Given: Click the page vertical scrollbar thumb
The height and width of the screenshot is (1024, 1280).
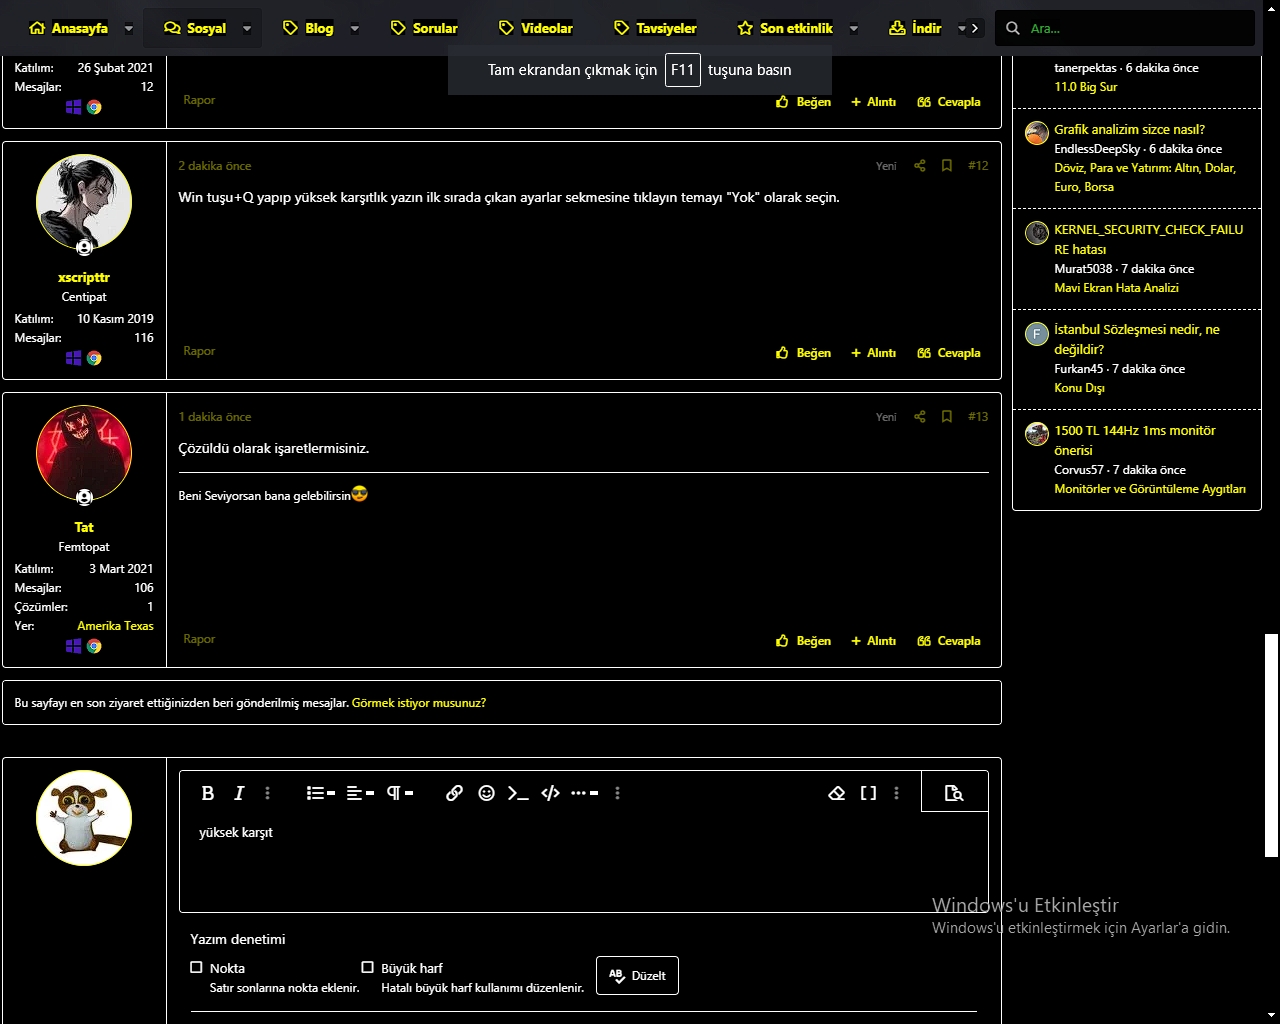Looking at the screenshot, I should coord(1271,745).
